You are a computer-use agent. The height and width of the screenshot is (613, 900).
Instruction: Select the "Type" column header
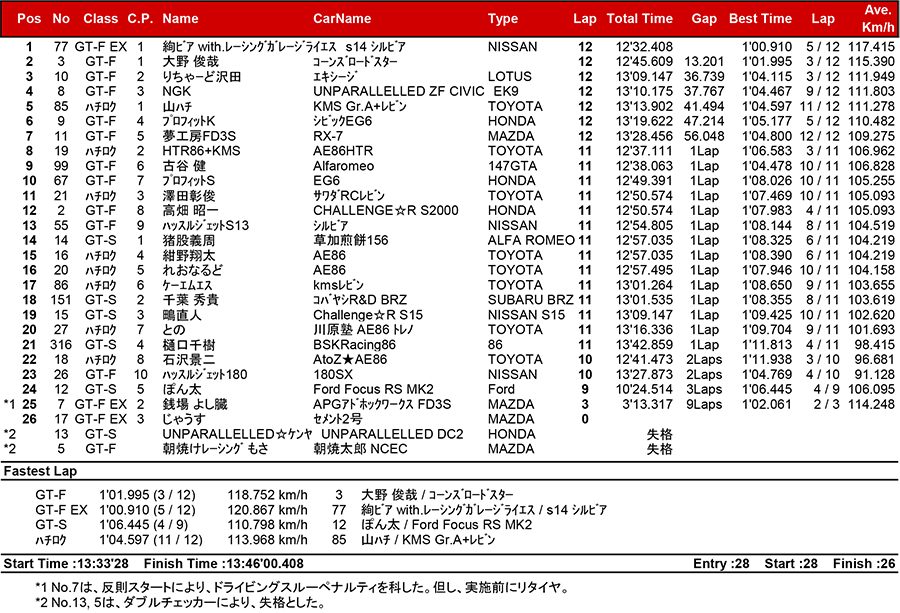503,19
